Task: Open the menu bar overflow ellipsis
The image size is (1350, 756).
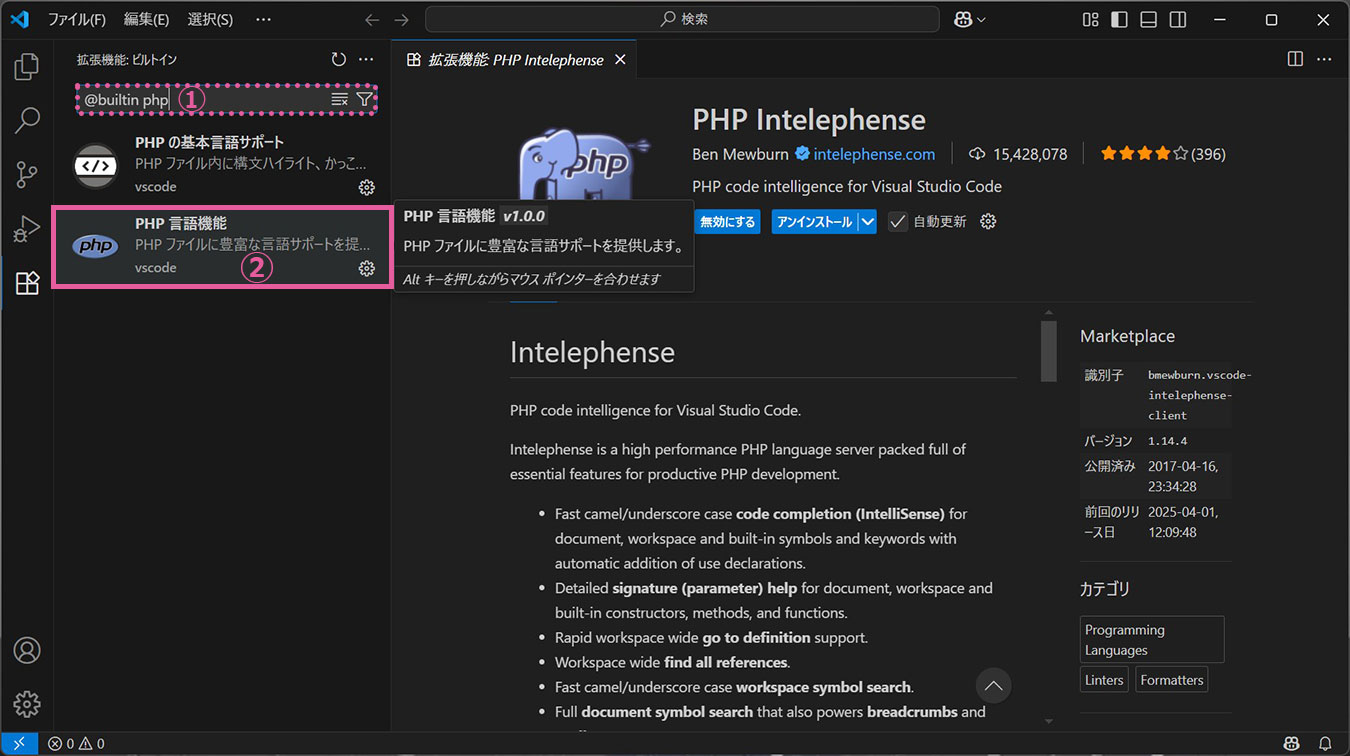Action: point(263,19)
